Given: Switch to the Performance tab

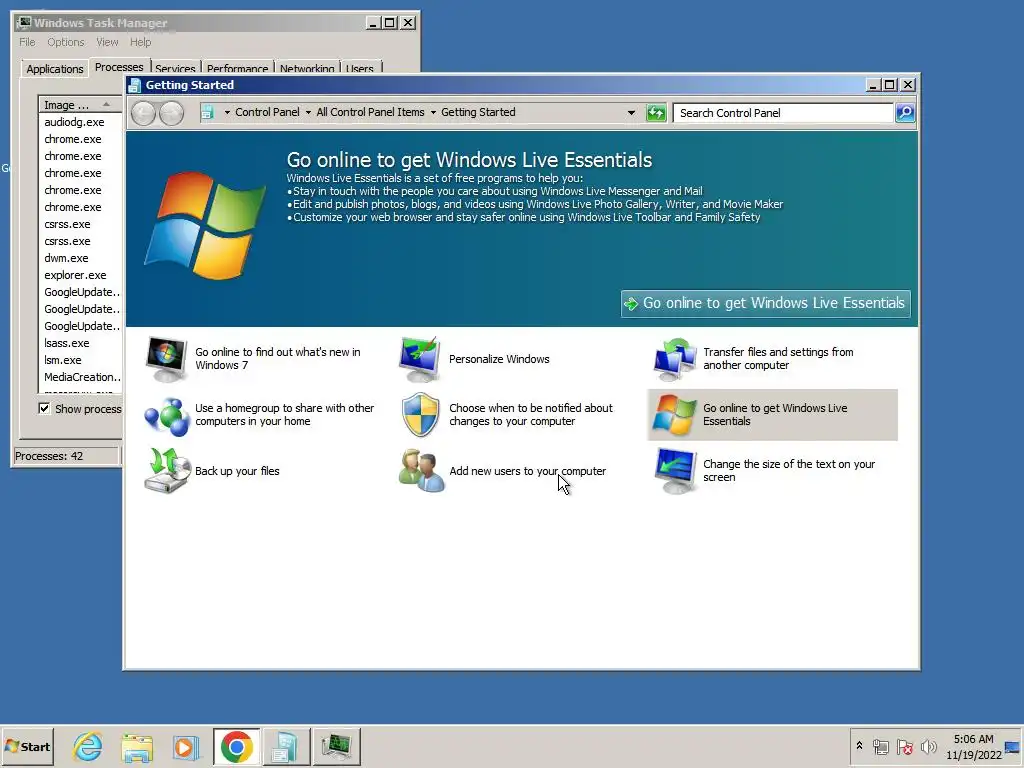Looking at the screenshot, I should pyautogui.click(x=238, y=68).
